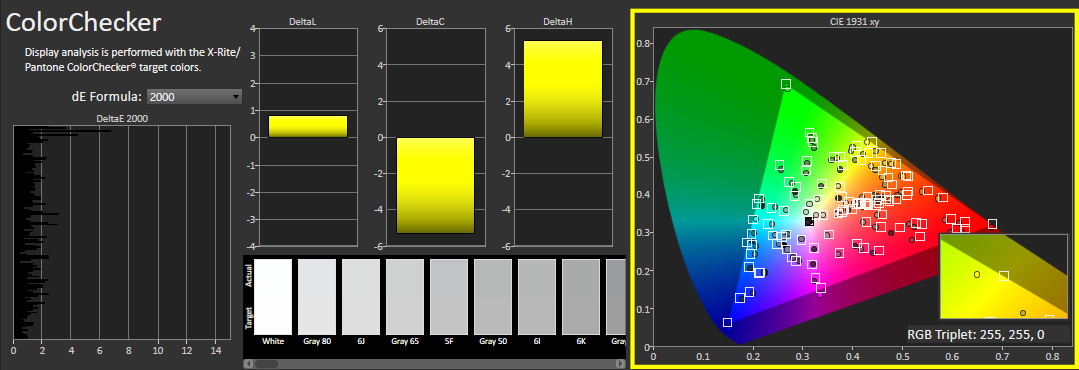1079x370 pixels.
Task: Select the 5F color swatch
Action: click(x=449, y=297)
